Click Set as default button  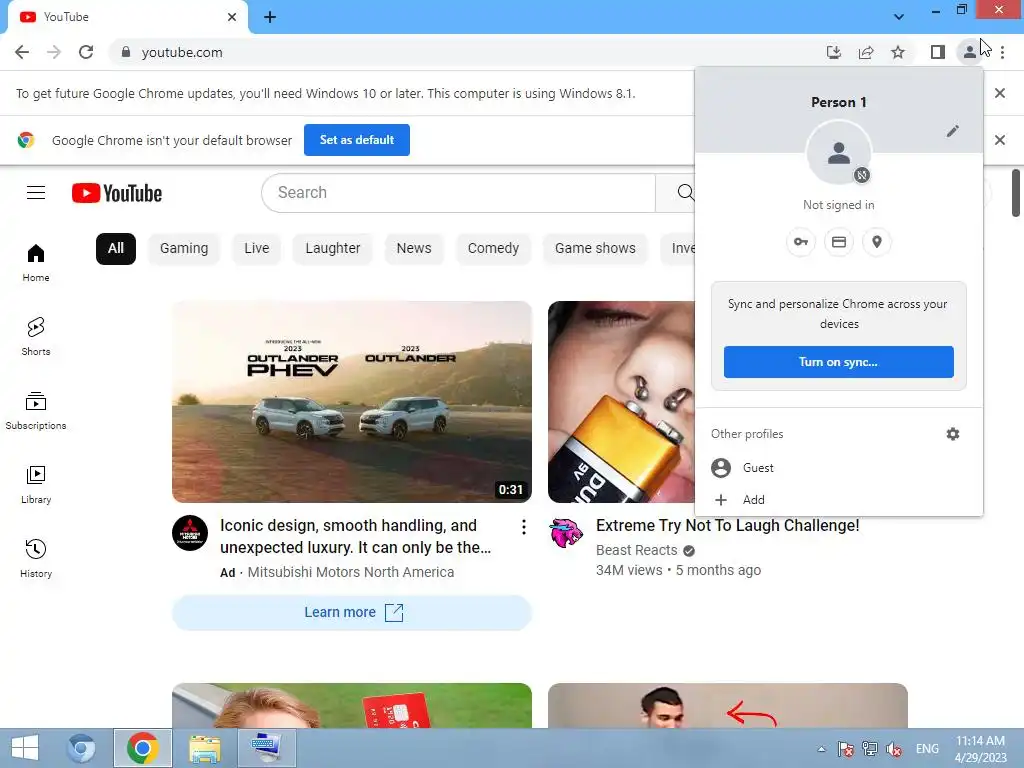coord(357,140)
